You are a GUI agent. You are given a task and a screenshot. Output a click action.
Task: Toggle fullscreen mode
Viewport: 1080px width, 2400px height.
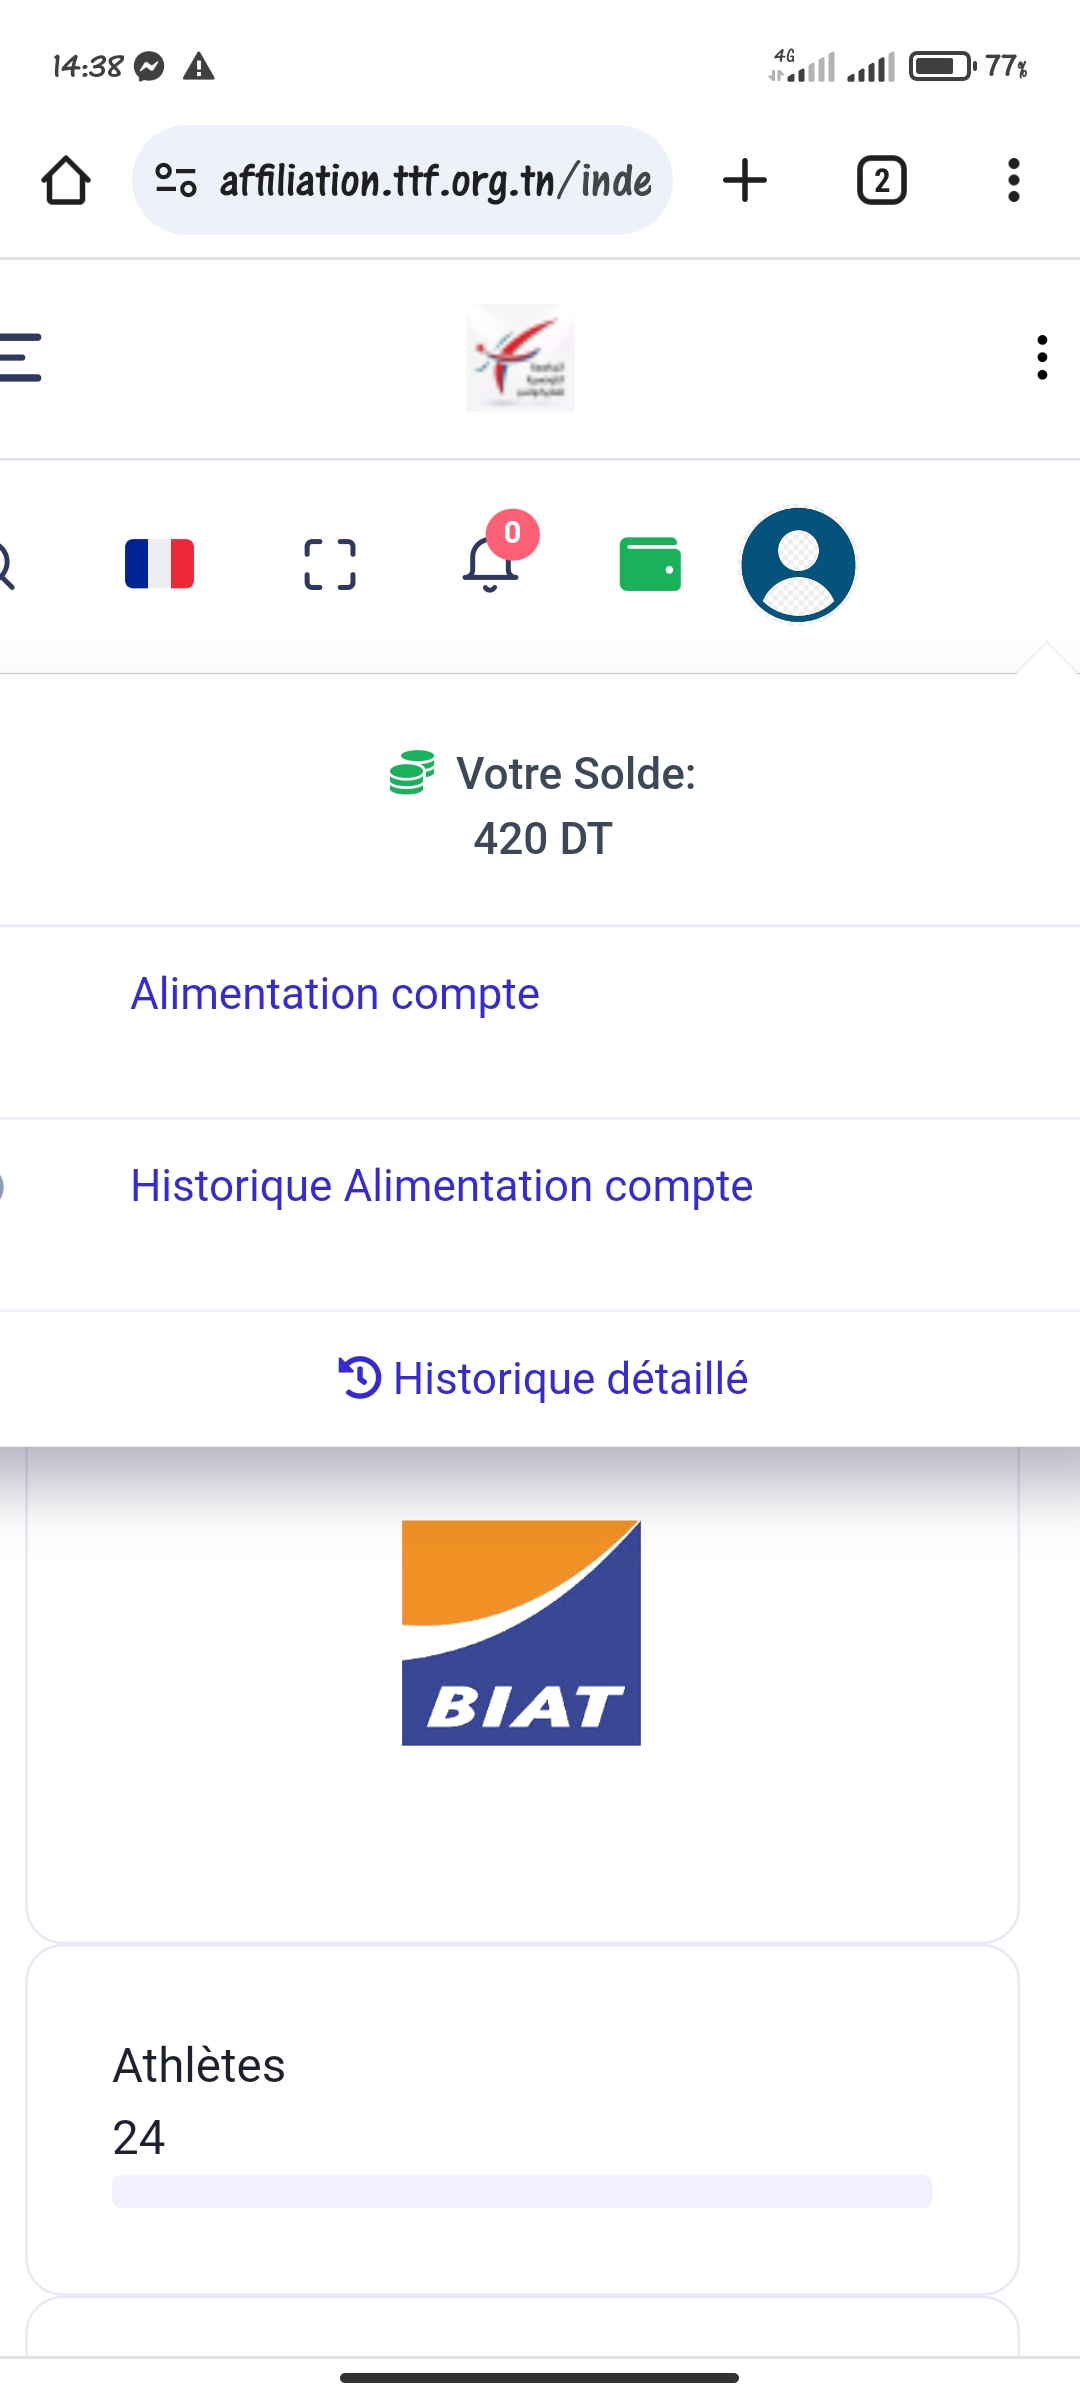(x=330, y=564)
